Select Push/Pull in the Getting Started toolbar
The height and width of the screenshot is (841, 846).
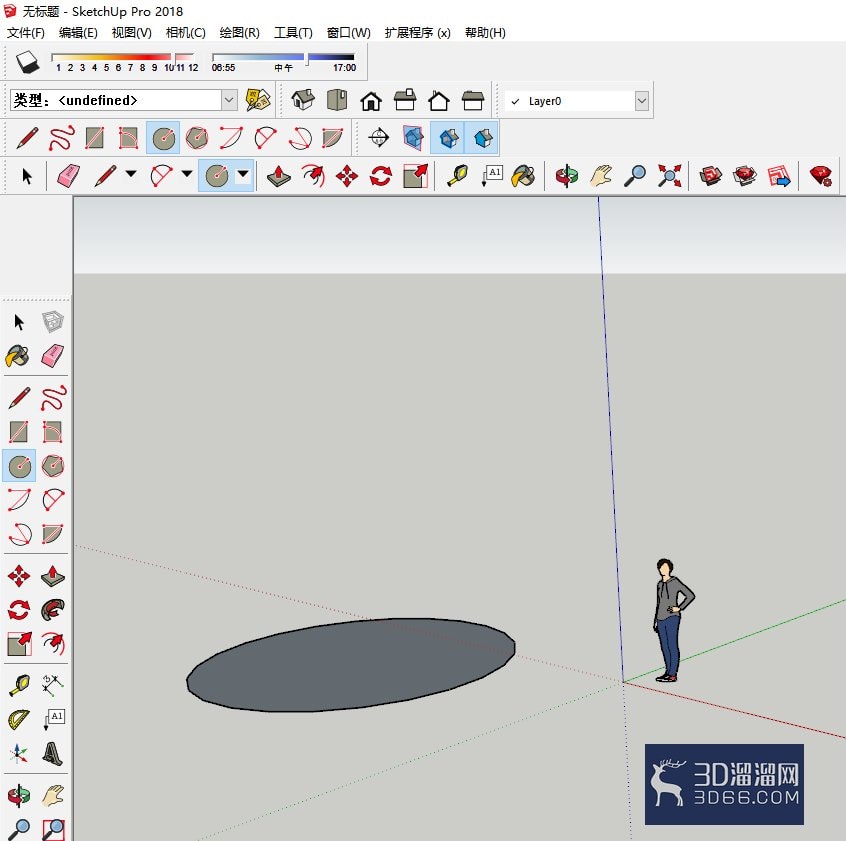[279, 175]
